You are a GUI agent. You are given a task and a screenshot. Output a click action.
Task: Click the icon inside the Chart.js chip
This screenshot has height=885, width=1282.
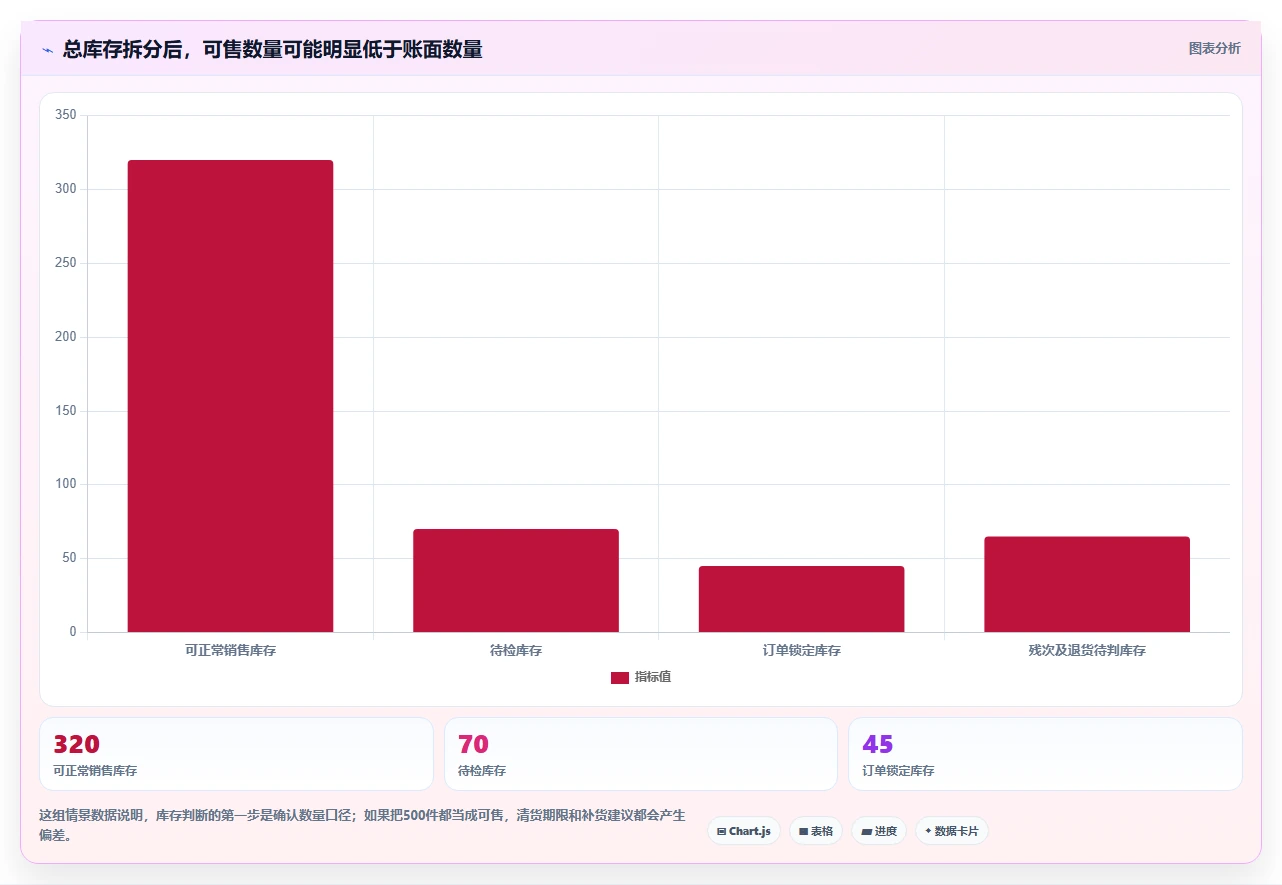(721, 831)
